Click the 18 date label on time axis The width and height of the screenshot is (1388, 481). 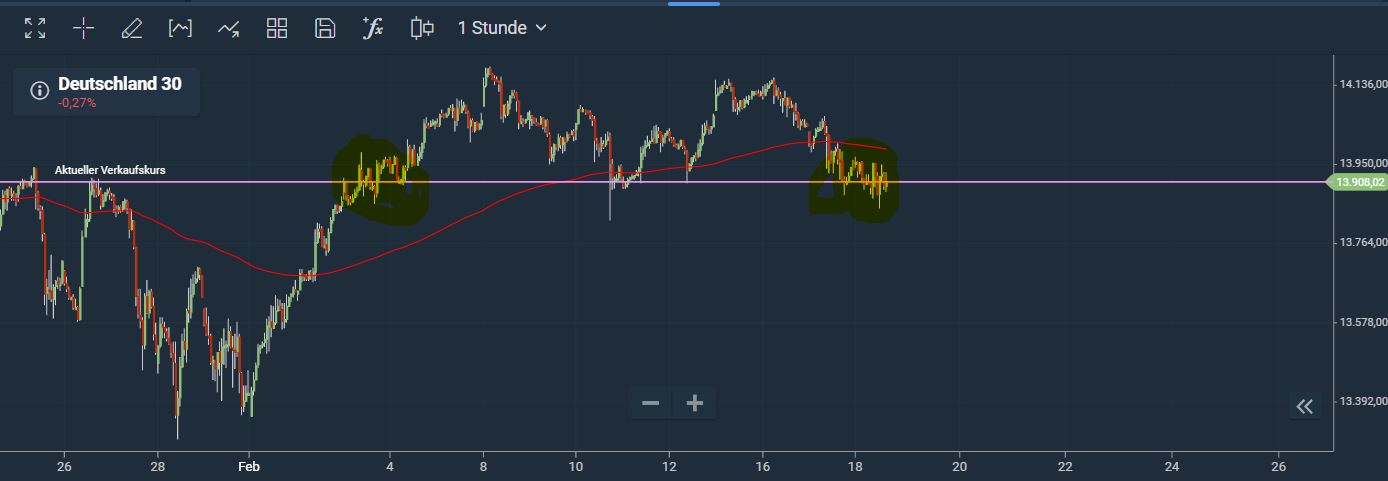[x=856, y=466]
